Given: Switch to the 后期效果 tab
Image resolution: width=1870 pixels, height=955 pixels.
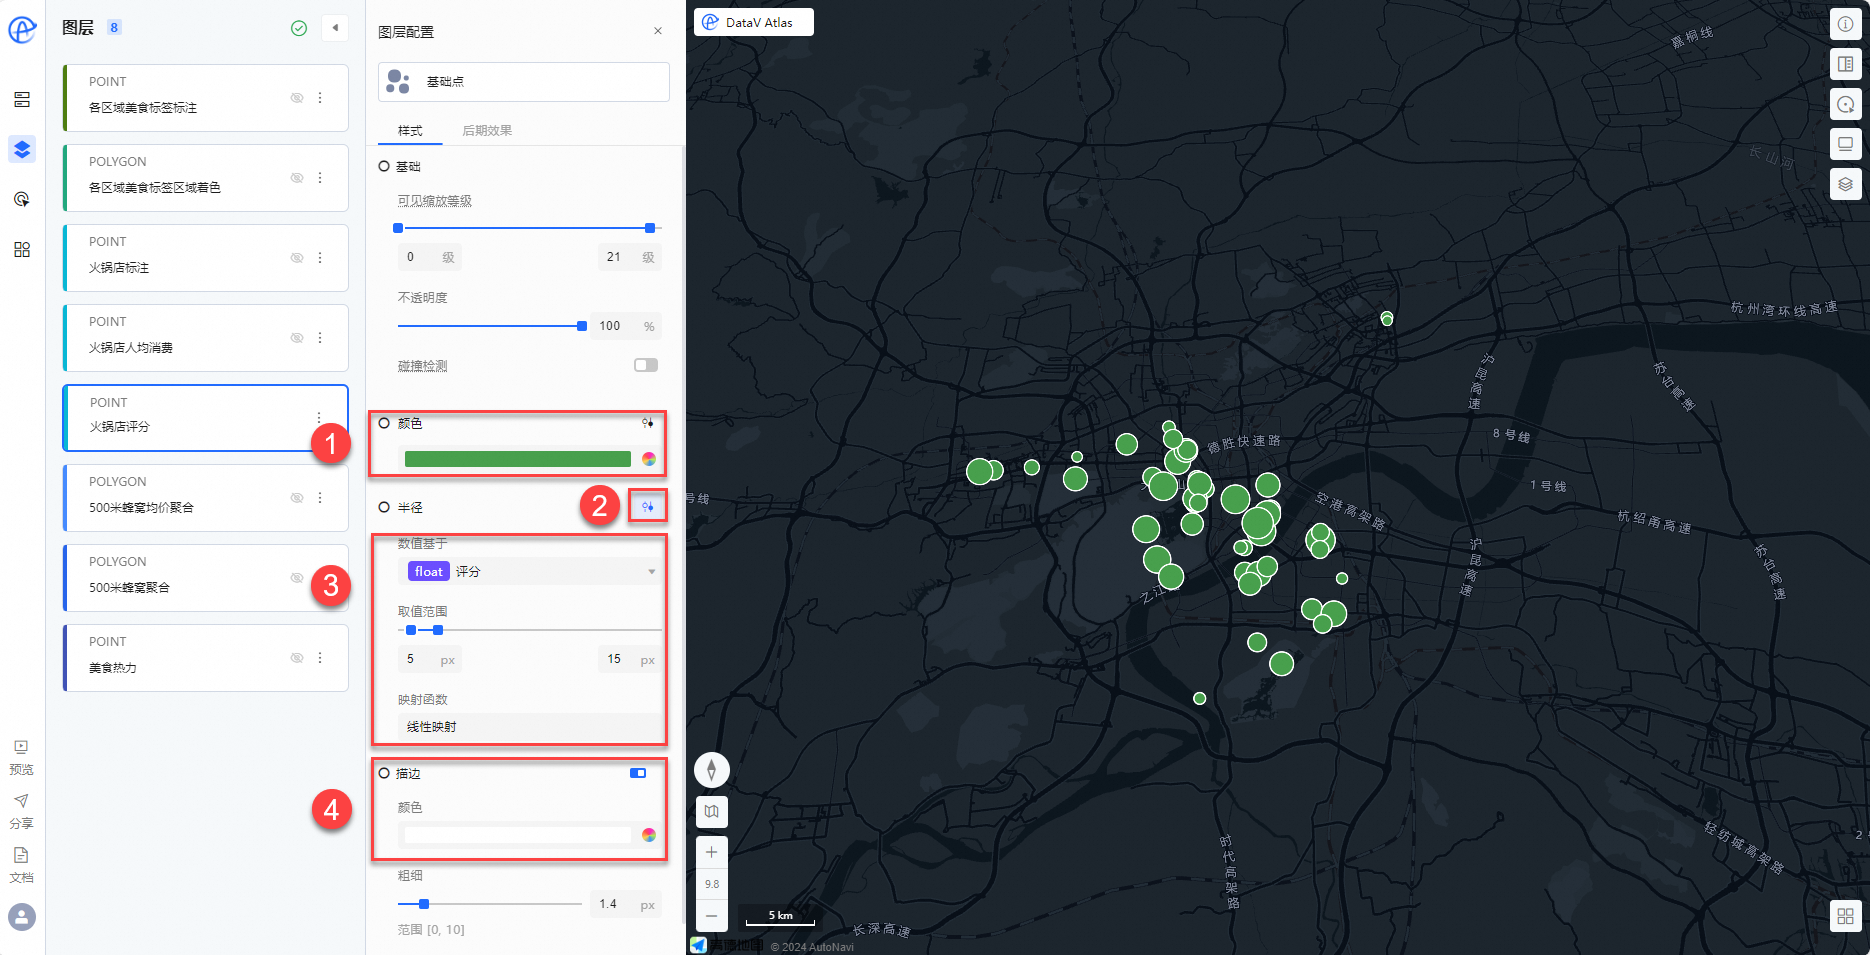Looking at the screenshot, I should (487, 131).
